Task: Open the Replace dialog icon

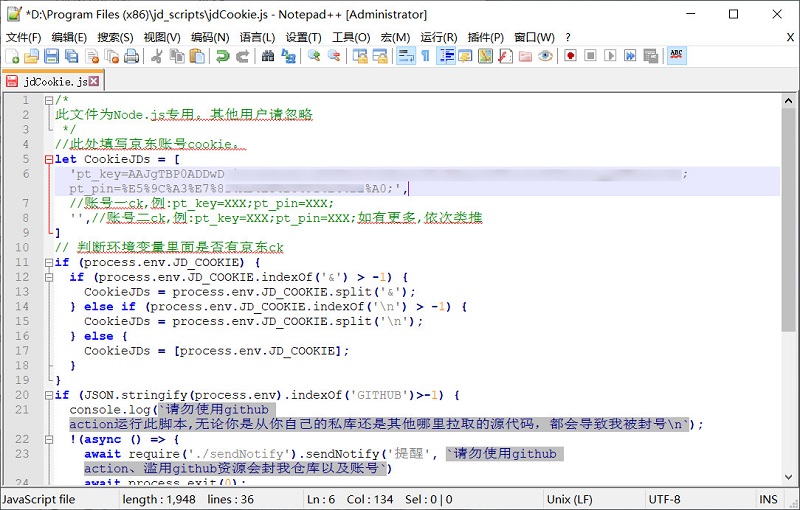Action: (288, 56)
